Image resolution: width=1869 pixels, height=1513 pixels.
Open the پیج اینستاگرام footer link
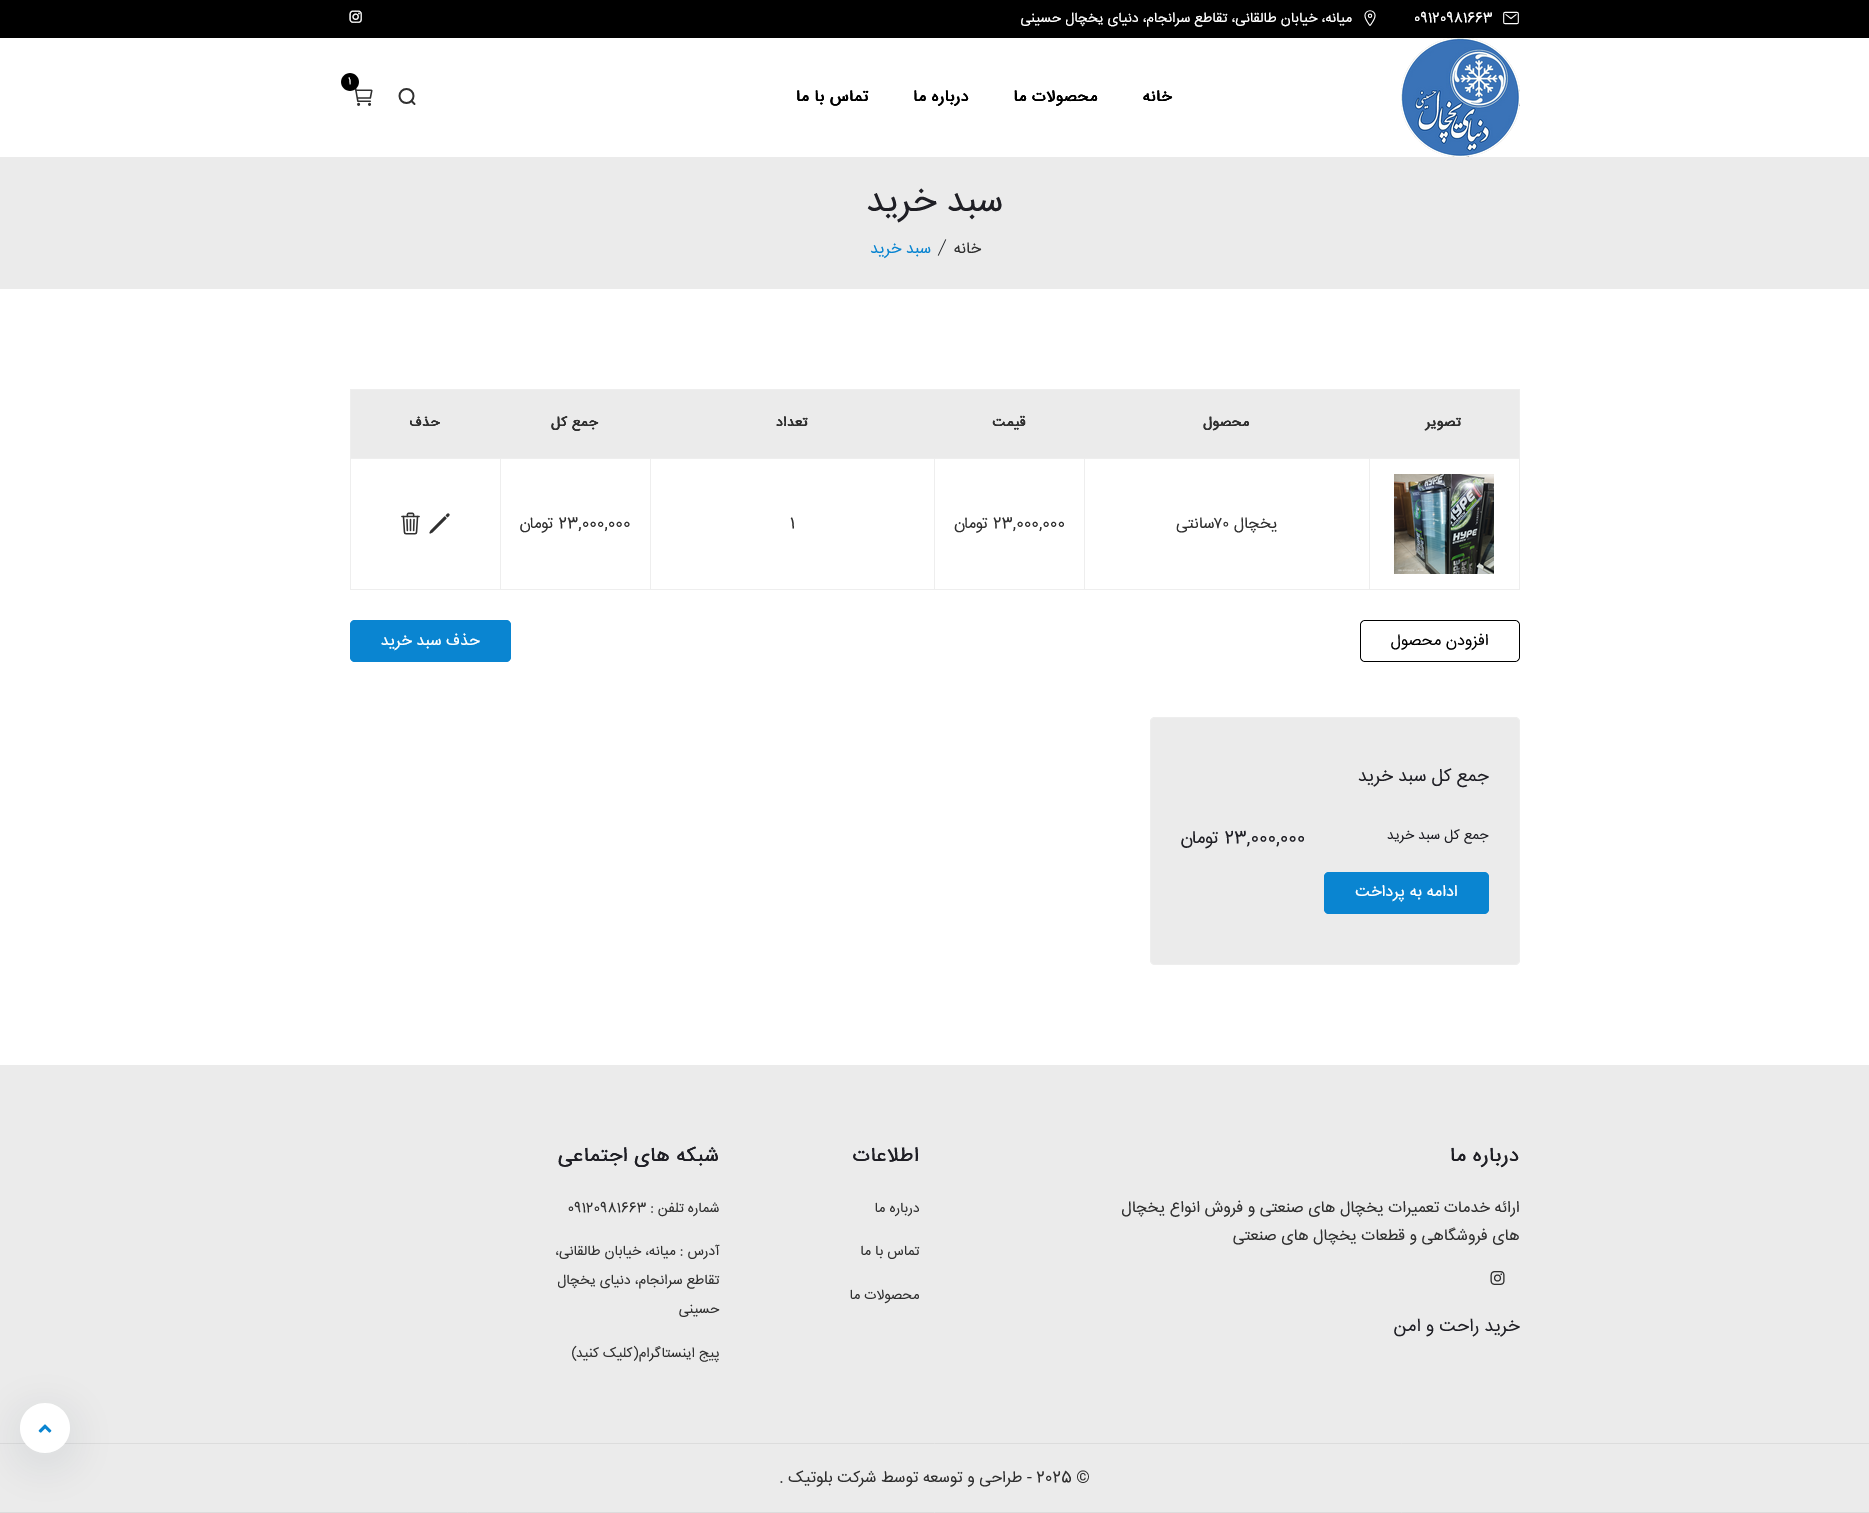click(645, 1353)
